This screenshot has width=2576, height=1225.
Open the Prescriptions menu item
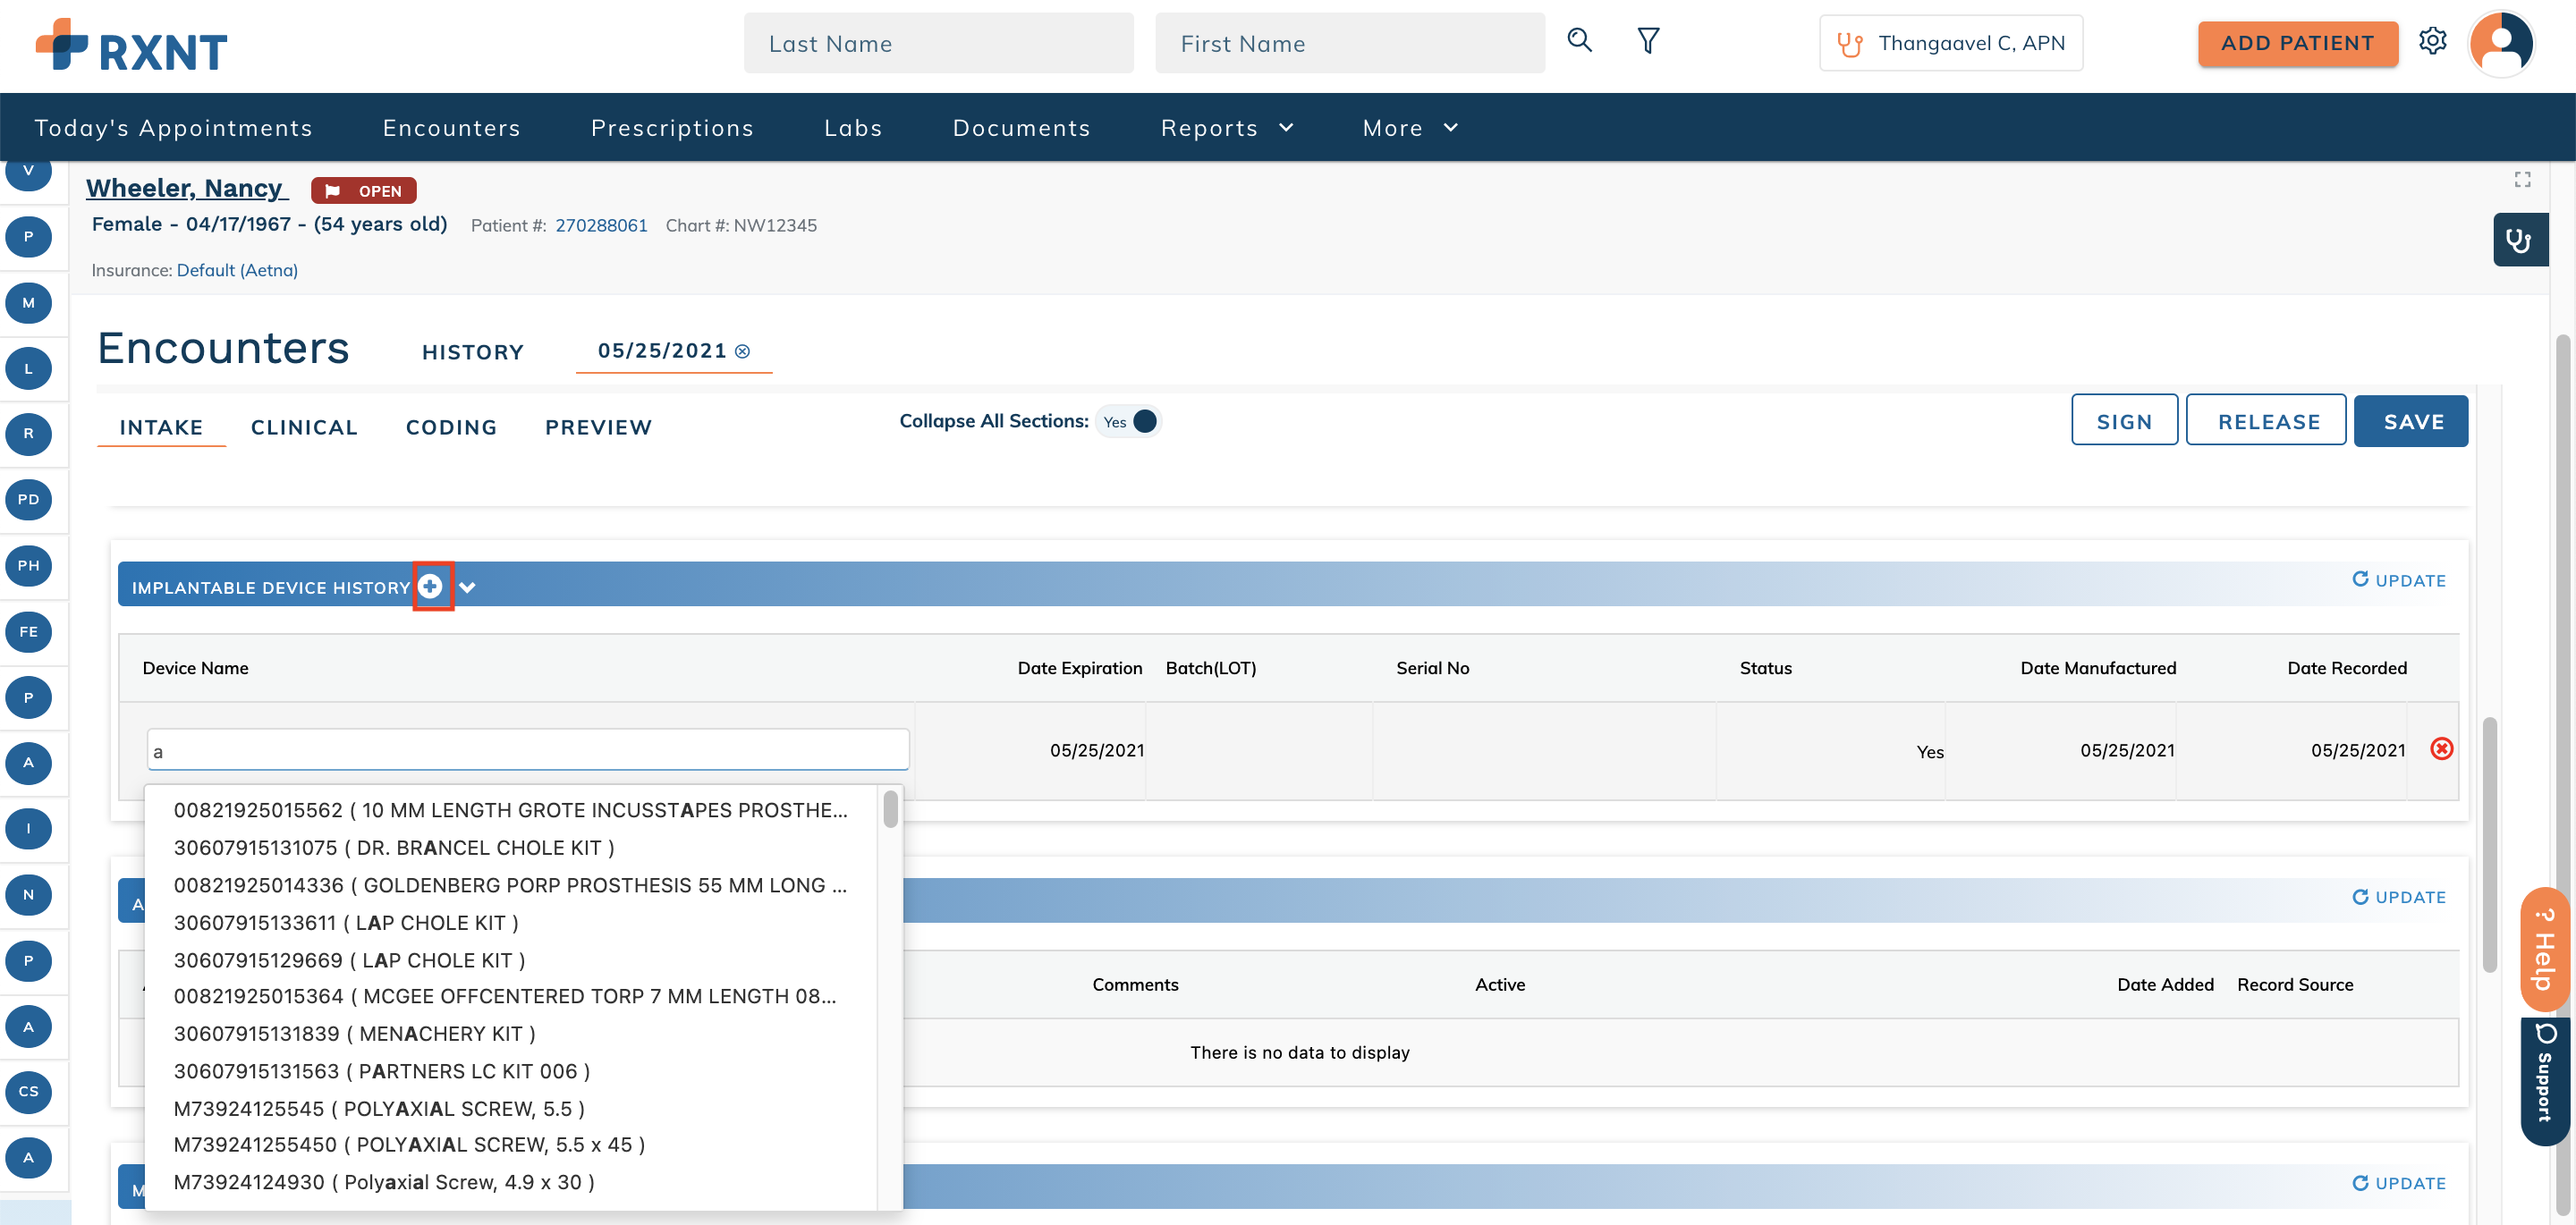pyautogui.click(x=672, y=128)
